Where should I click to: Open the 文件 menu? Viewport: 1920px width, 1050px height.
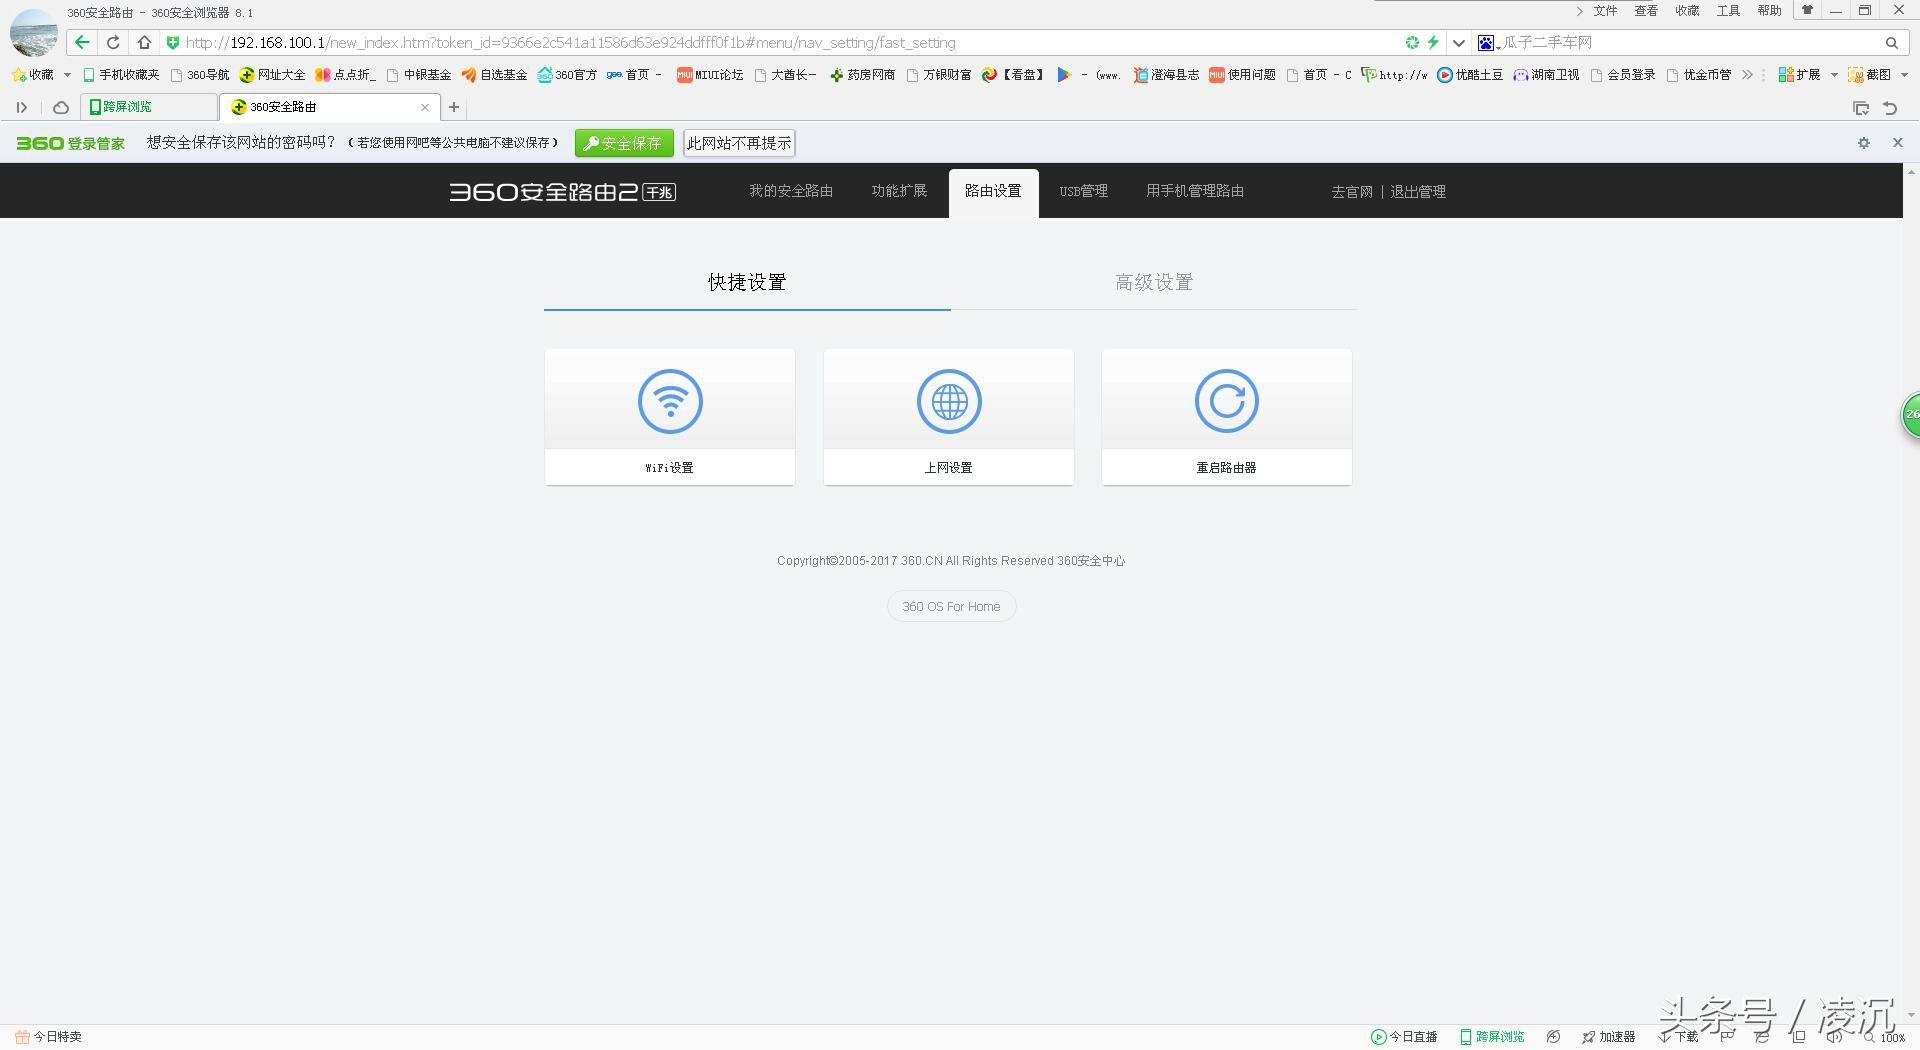[x=1605, y=11]
